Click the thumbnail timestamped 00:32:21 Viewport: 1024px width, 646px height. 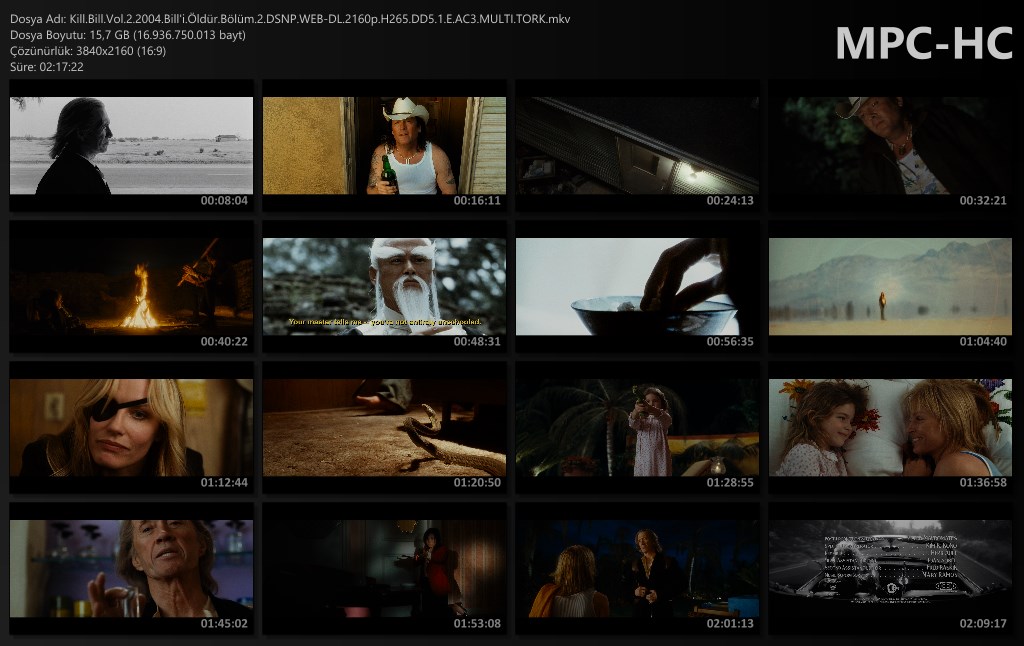tap(890, 146)
